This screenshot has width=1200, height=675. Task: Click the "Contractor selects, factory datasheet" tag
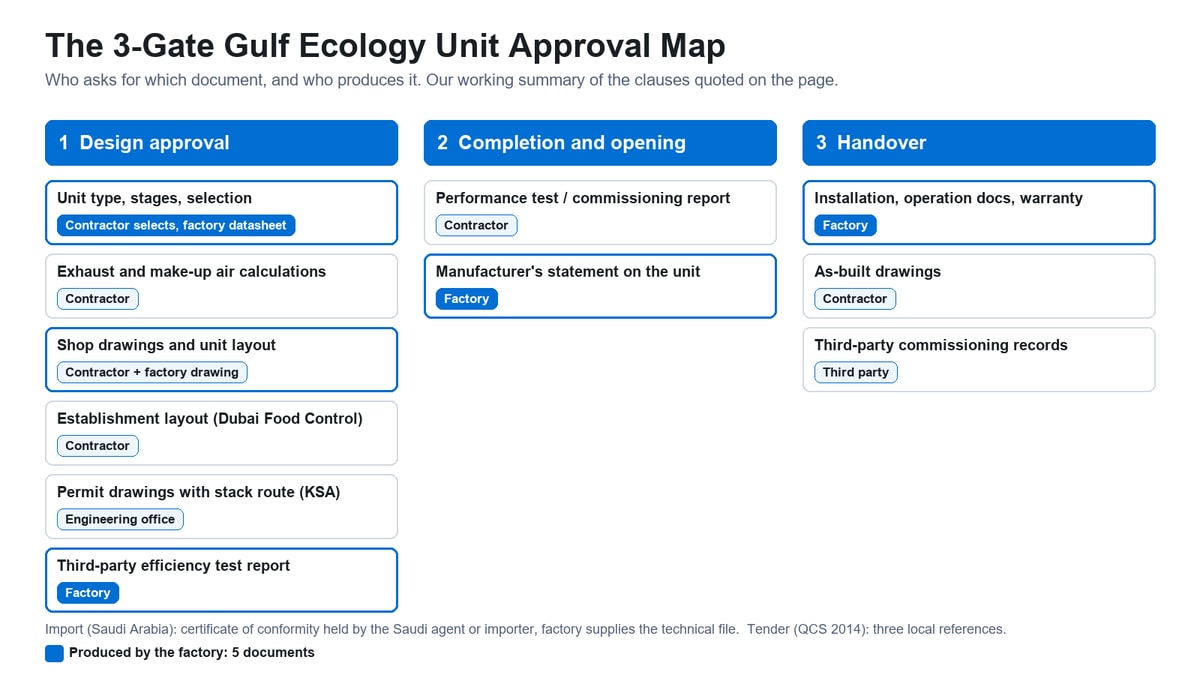[x=176, y=226]
